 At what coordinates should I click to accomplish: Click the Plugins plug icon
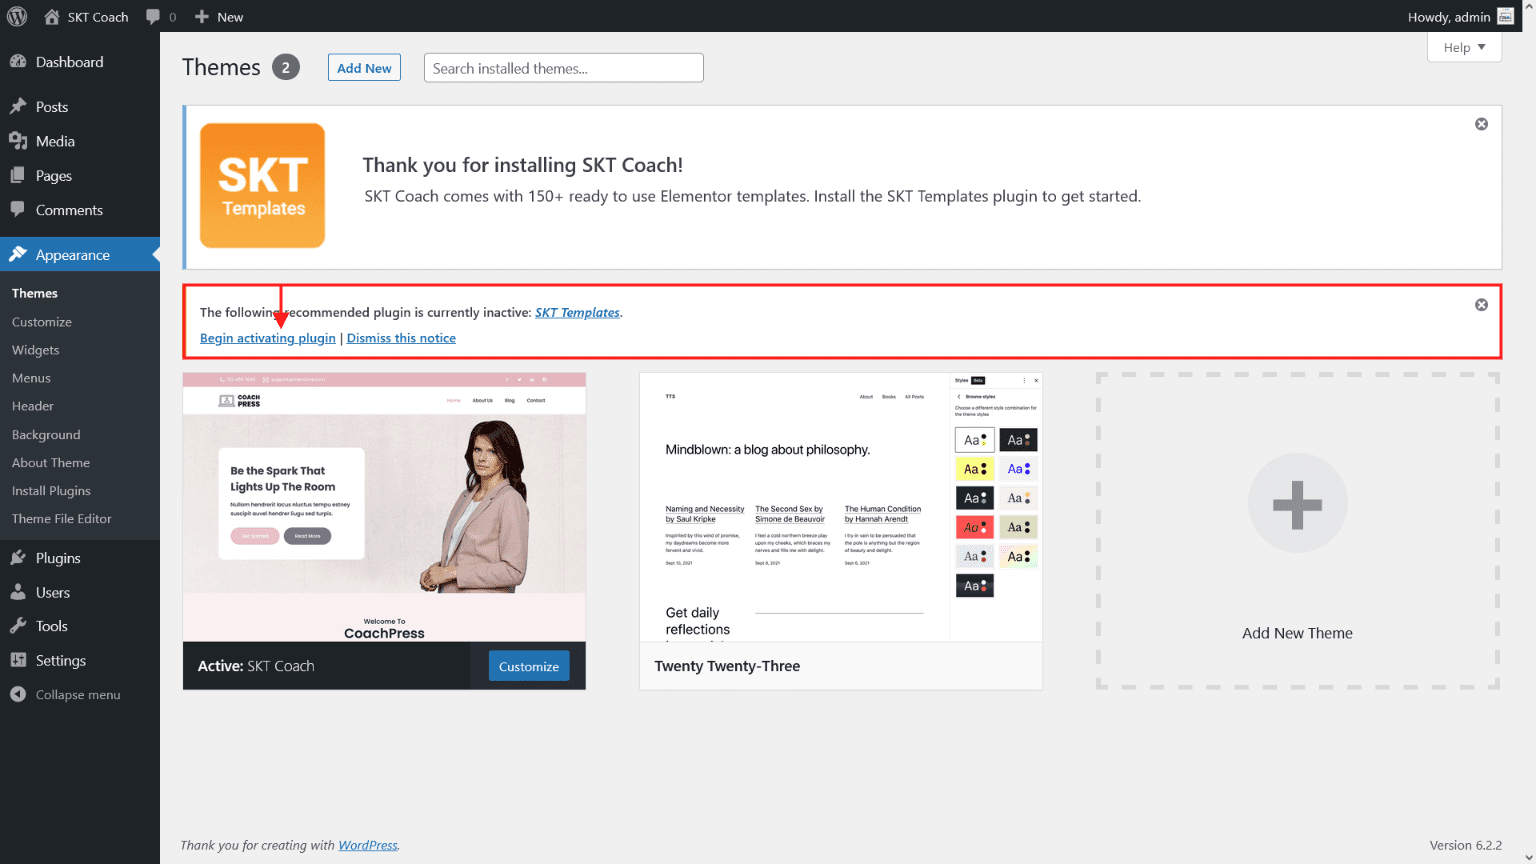pos(18,557)
